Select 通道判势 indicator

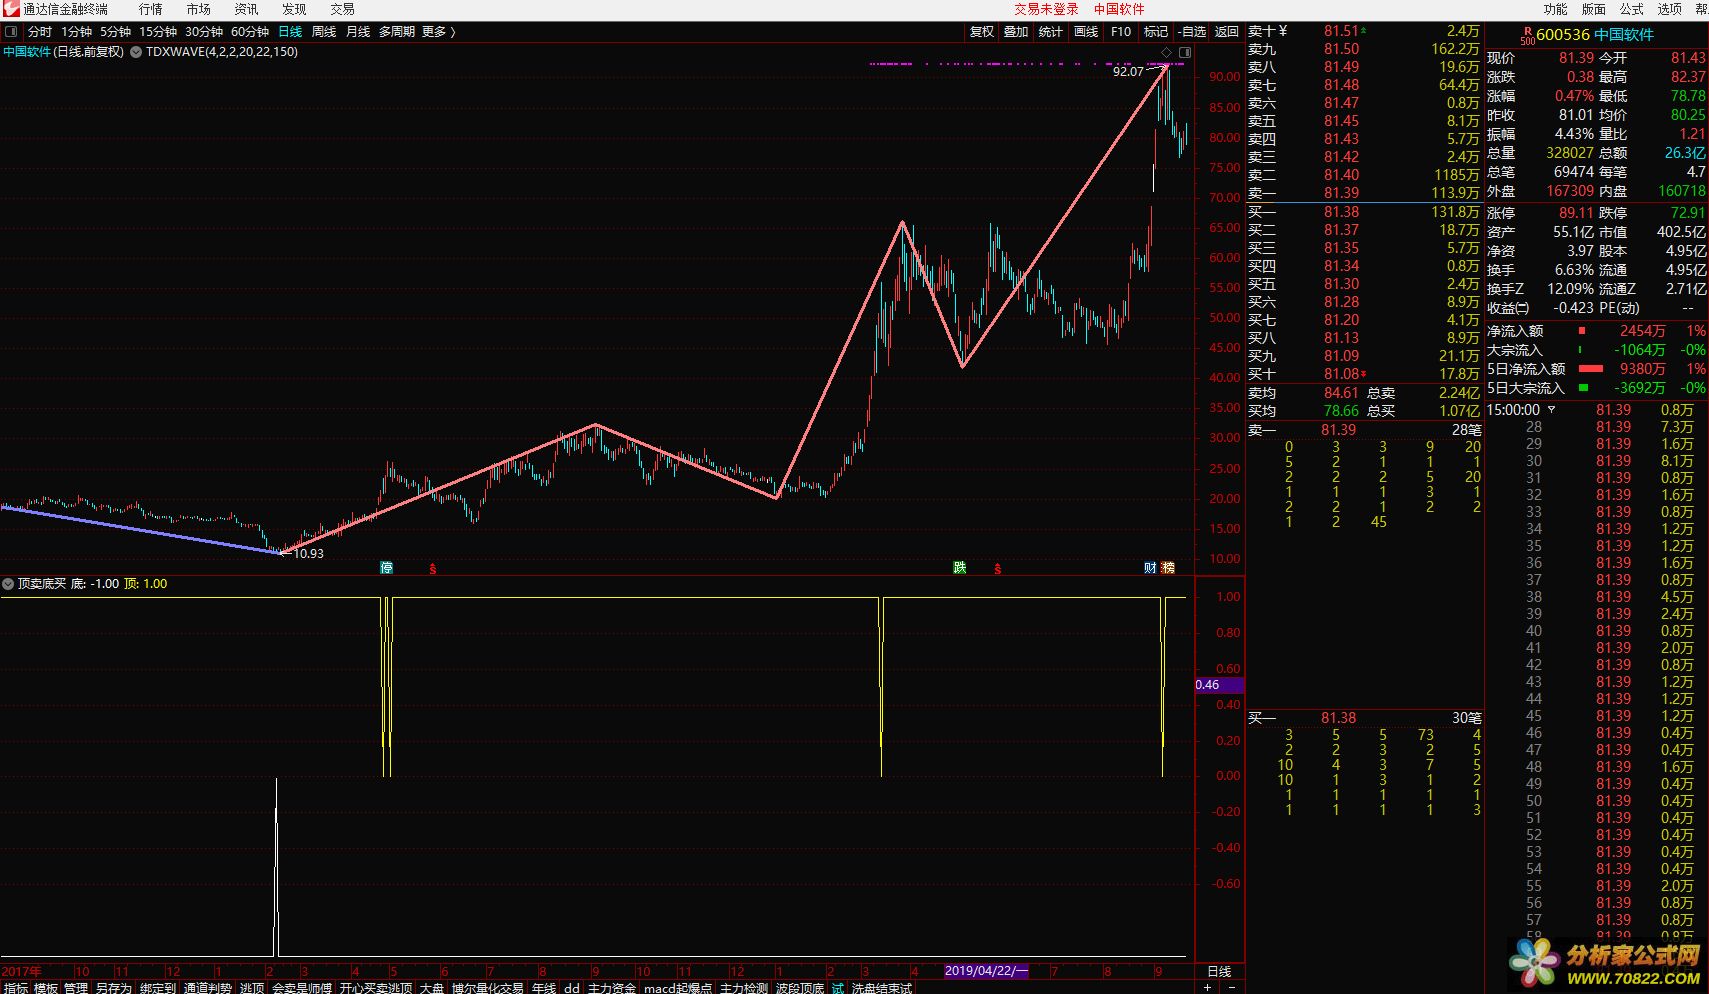tap(208, 988)
